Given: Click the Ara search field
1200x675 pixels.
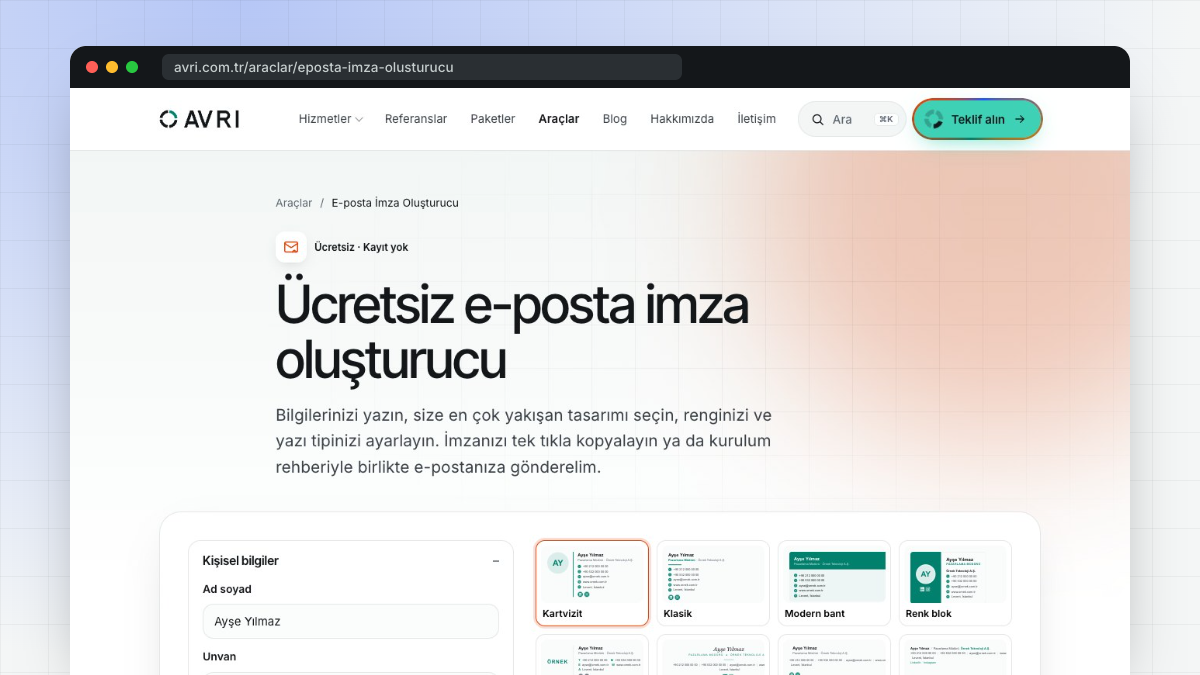Looking at the screenshot, I should click(852, 119).
